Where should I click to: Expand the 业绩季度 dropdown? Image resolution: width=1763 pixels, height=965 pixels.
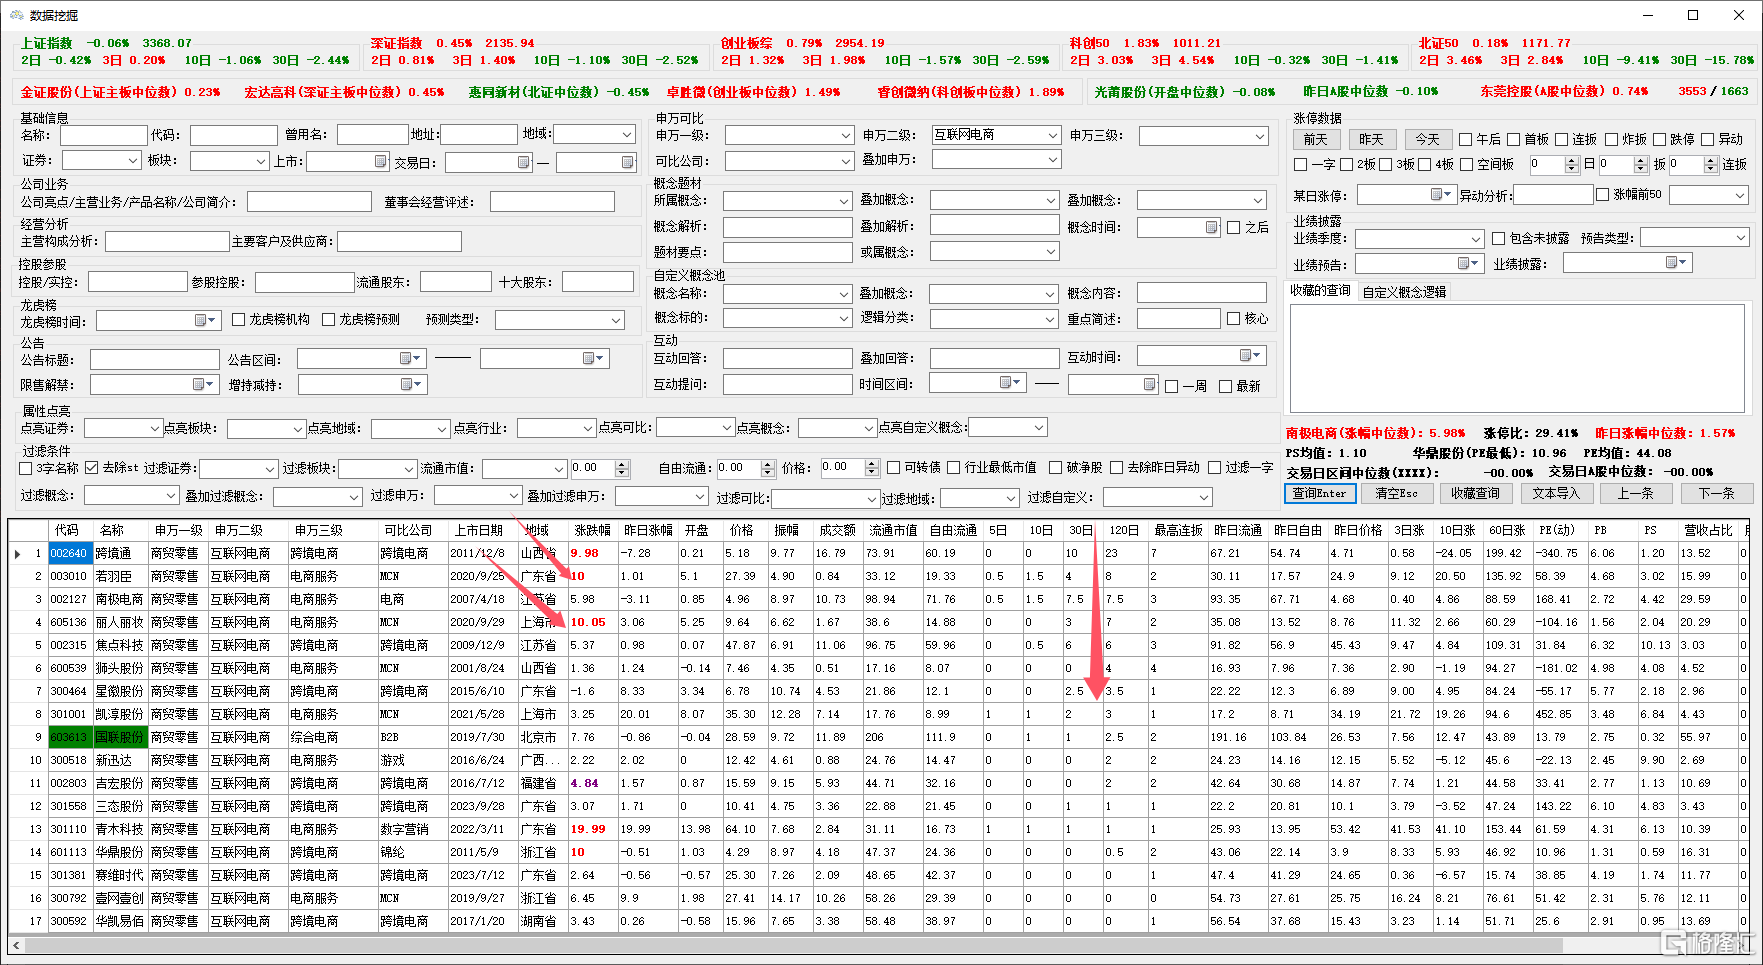(x=1476, y=239)
